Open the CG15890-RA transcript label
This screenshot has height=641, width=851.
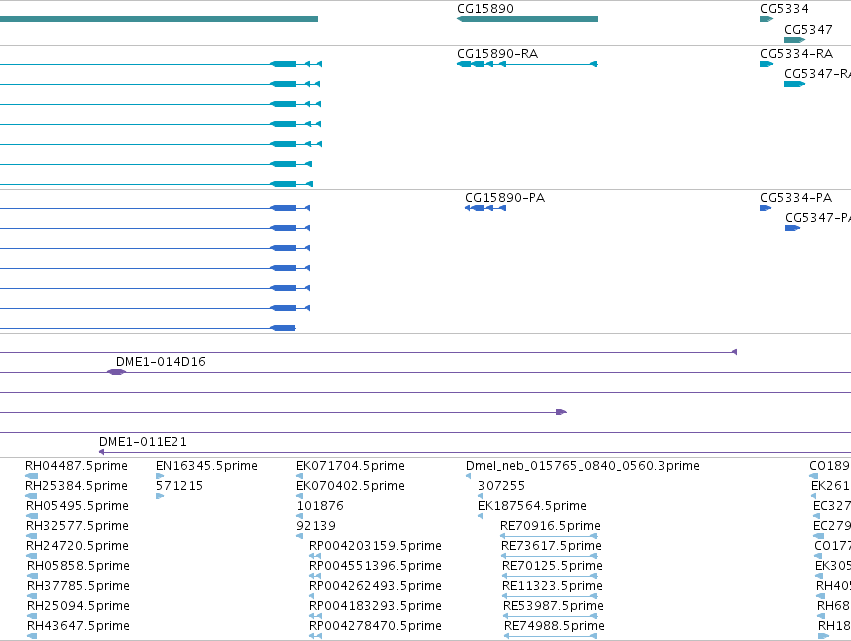click(x=497, y=54)
